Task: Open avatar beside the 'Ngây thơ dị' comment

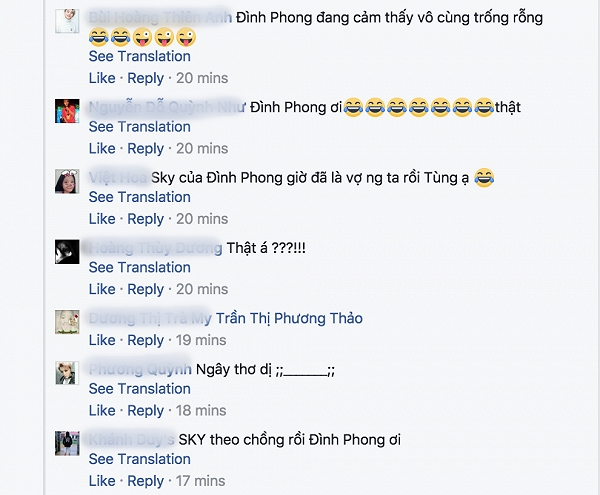Action: (x=67, y=373)
